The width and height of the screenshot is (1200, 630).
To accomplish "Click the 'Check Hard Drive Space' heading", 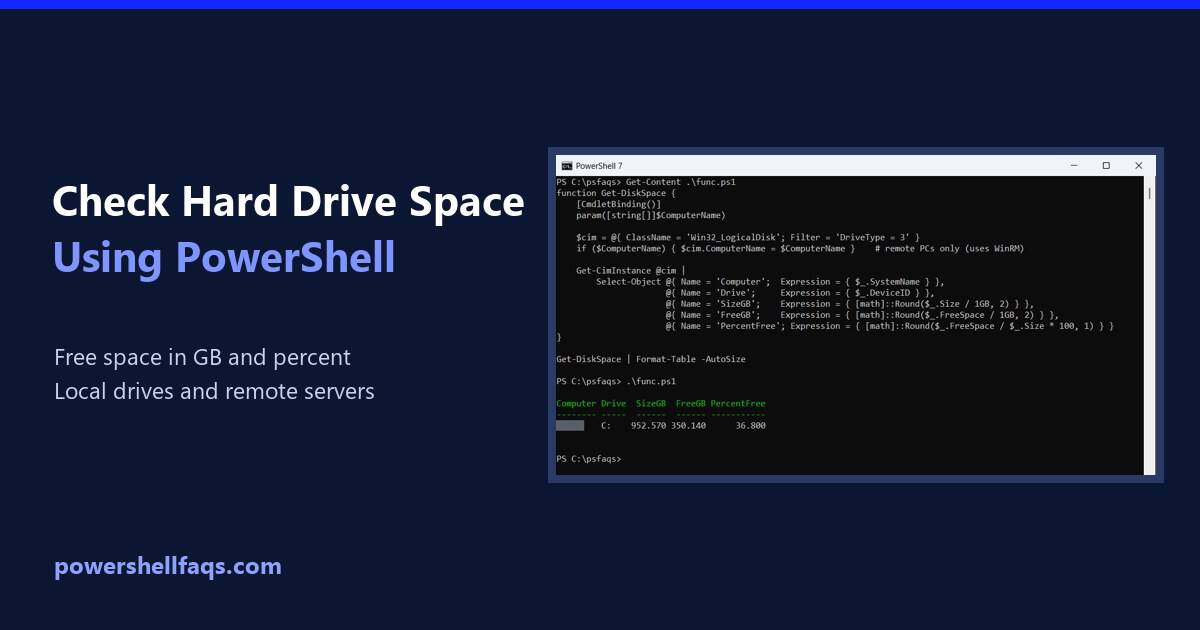I will point(288,202).
